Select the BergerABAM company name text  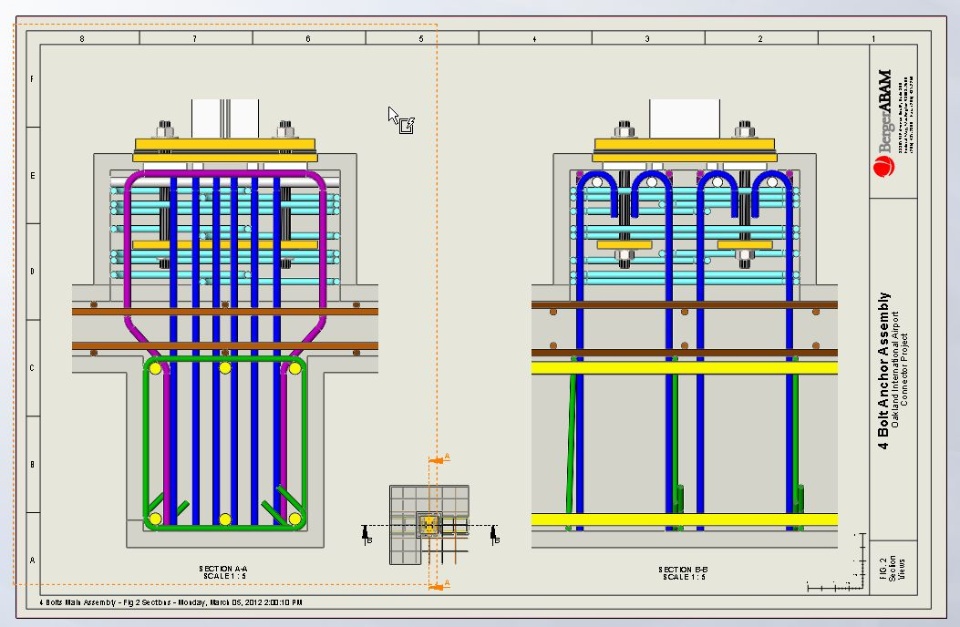tap(885, 111)
